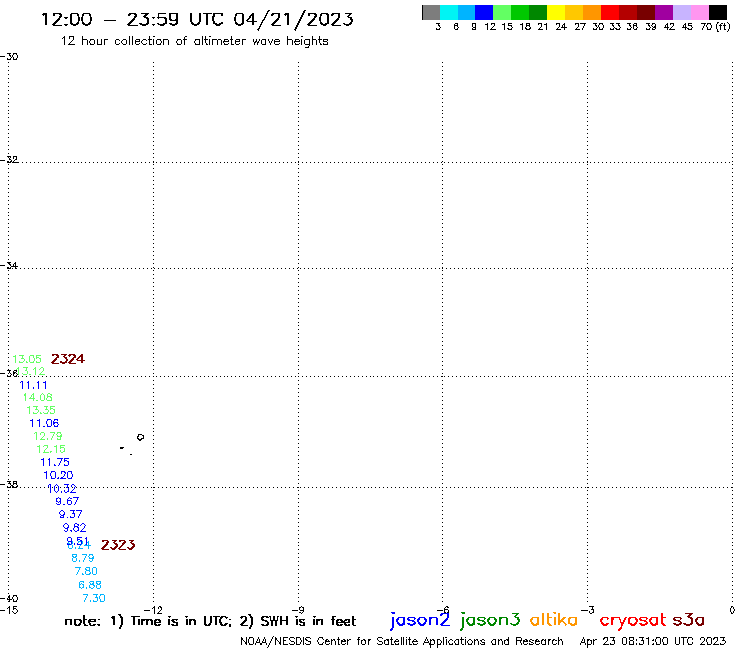Click the NOAA/NESDIS Center attribution text
740x650 pixels.
click(402, 642)
